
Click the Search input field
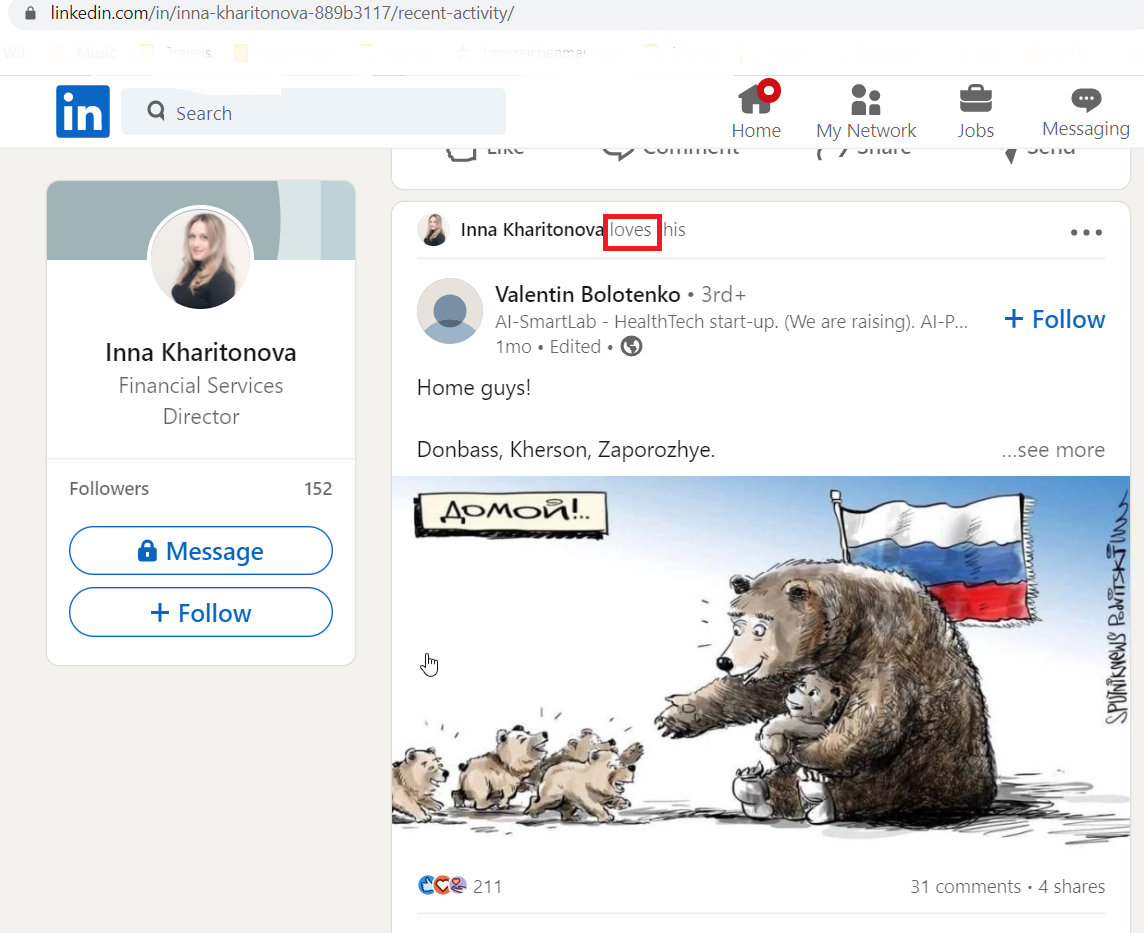[313, 112]
